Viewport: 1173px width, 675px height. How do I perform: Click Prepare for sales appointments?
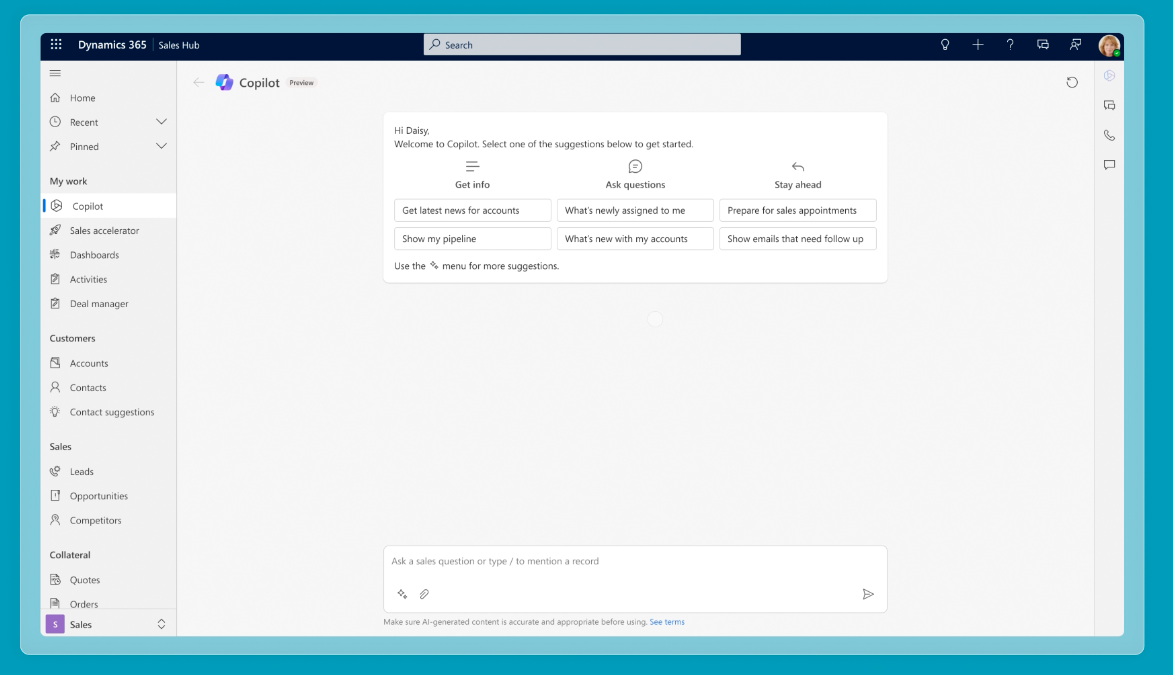[797, 210]
